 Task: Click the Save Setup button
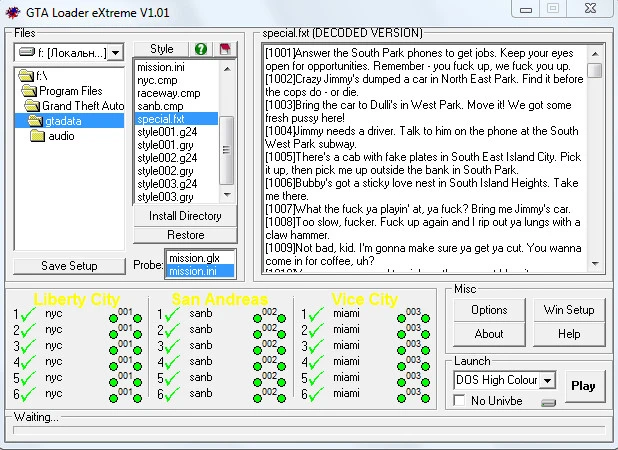click(69, 266)
